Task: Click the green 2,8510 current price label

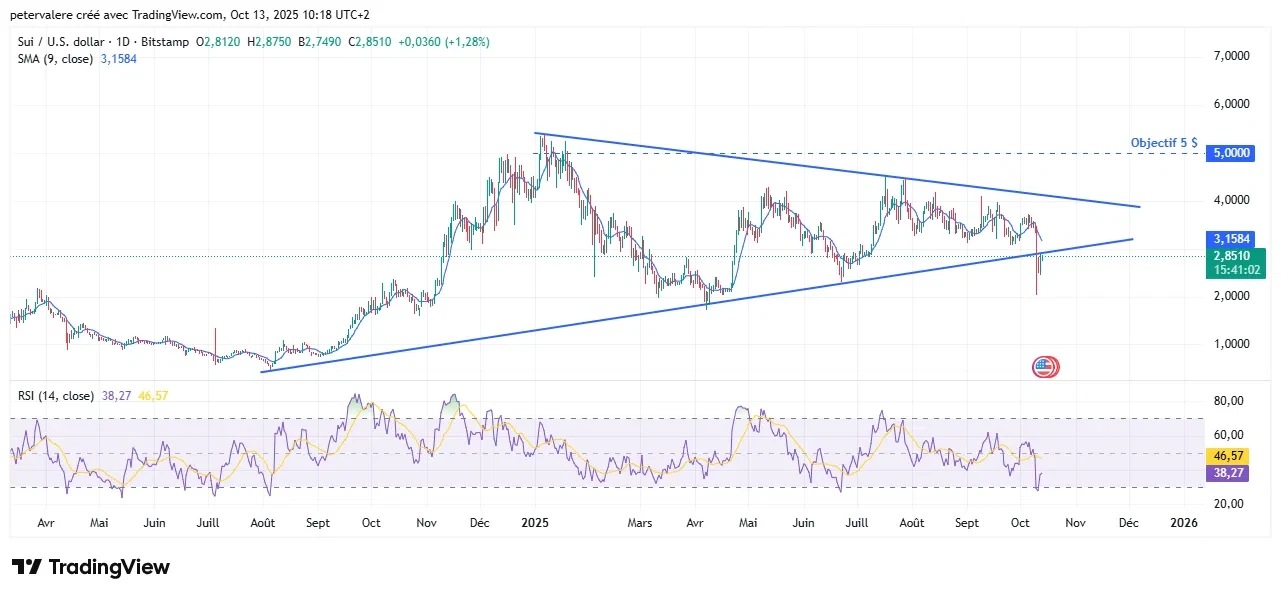Action: coord(1230,255)
